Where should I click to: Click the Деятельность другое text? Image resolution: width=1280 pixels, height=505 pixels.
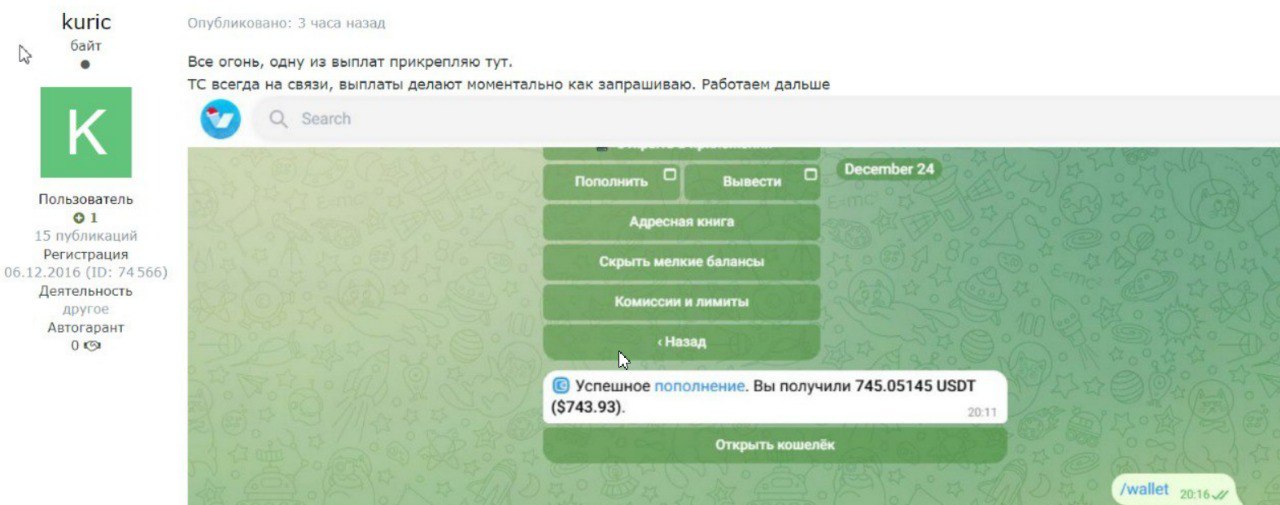click(x=86, y=300)
